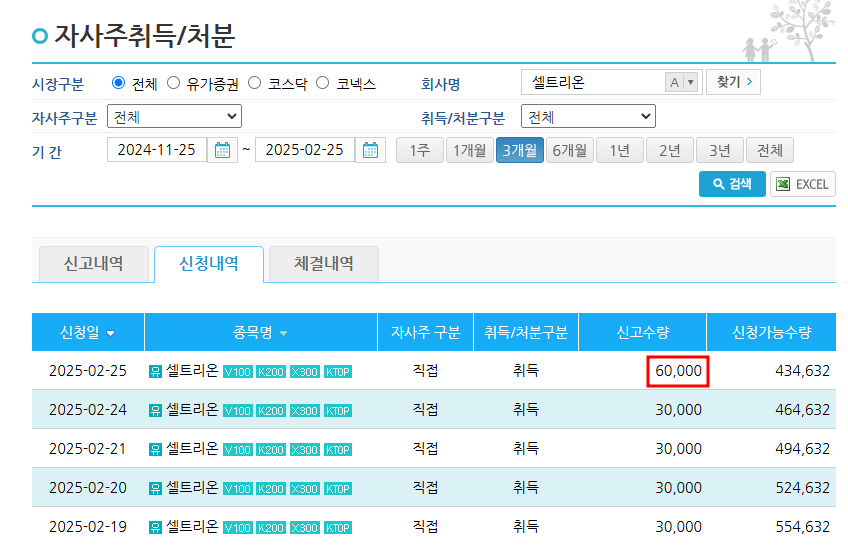Viewport: 848px width, 545px height.
Task: Export results with the EXCEL button
Action: pyautogui.click(x=803, y=184)
